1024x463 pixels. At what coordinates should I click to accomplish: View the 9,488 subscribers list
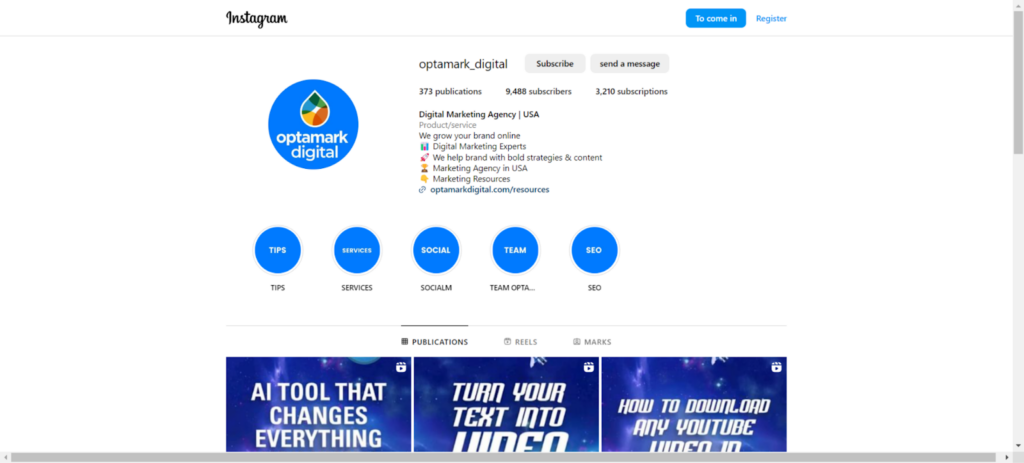pyautogui.click(x=538, y=91)
